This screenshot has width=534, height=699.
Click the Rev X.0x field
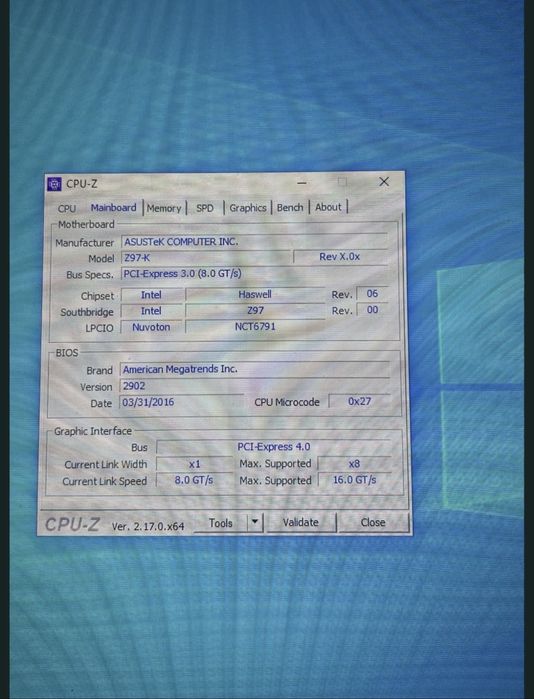point(340,257)
